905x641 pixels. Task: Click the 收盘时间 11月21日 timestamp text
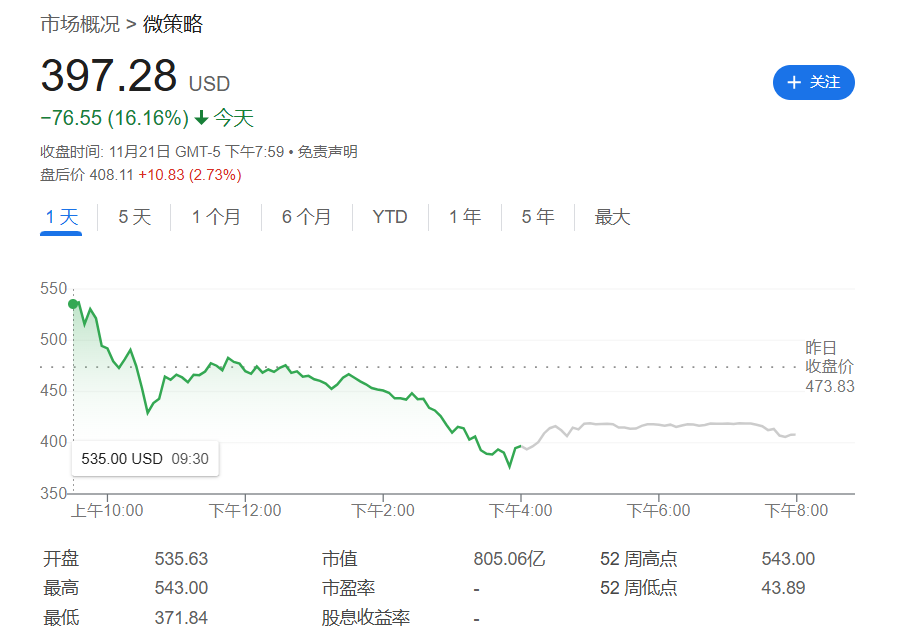tap(162, 152)
